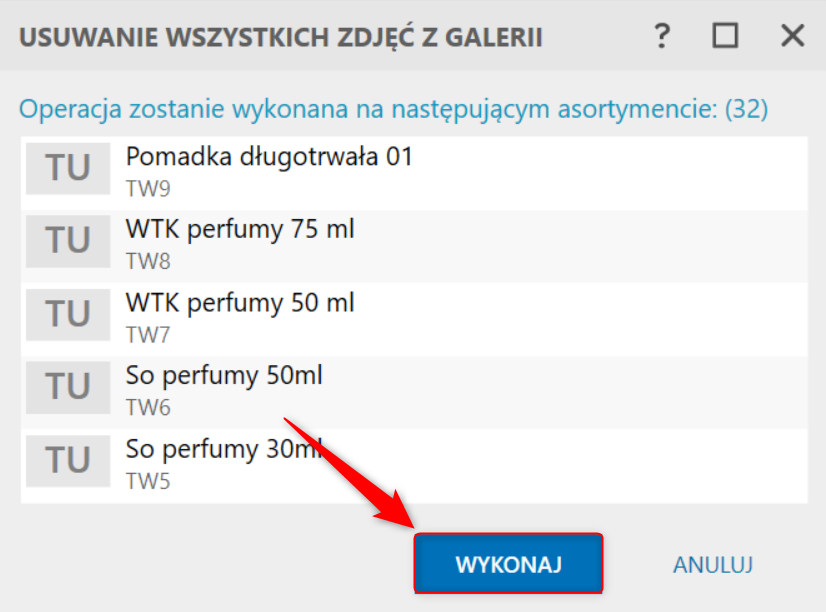Click the TW9 product code

148,189
